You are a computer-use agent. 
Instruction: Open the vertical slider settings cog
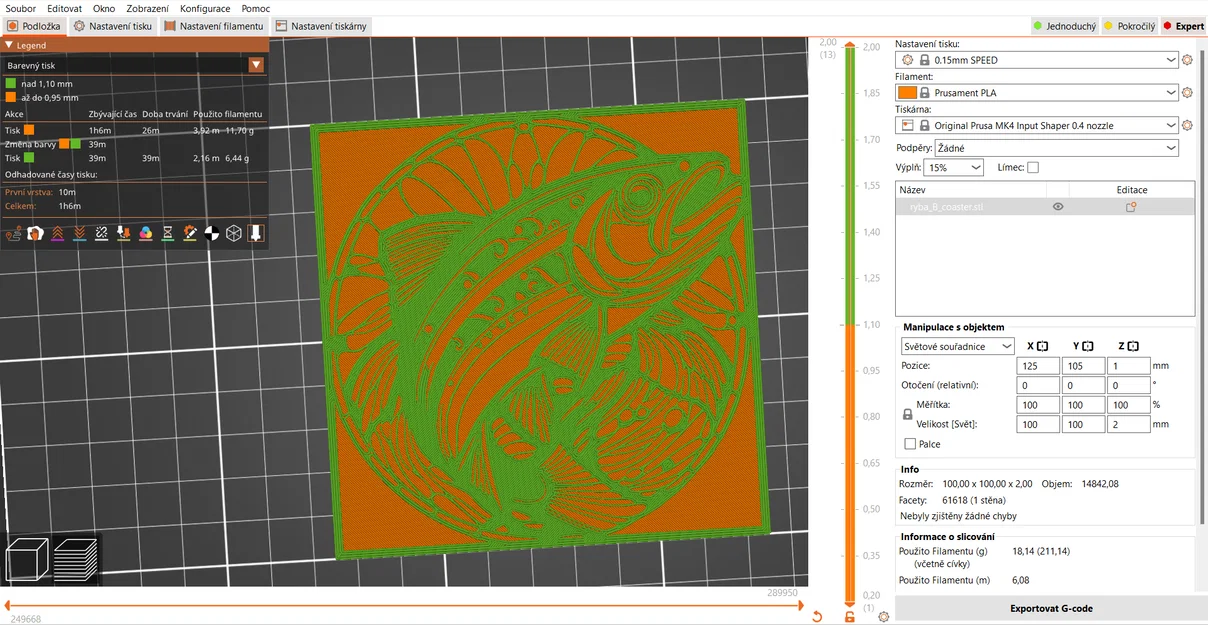[883, 616]
